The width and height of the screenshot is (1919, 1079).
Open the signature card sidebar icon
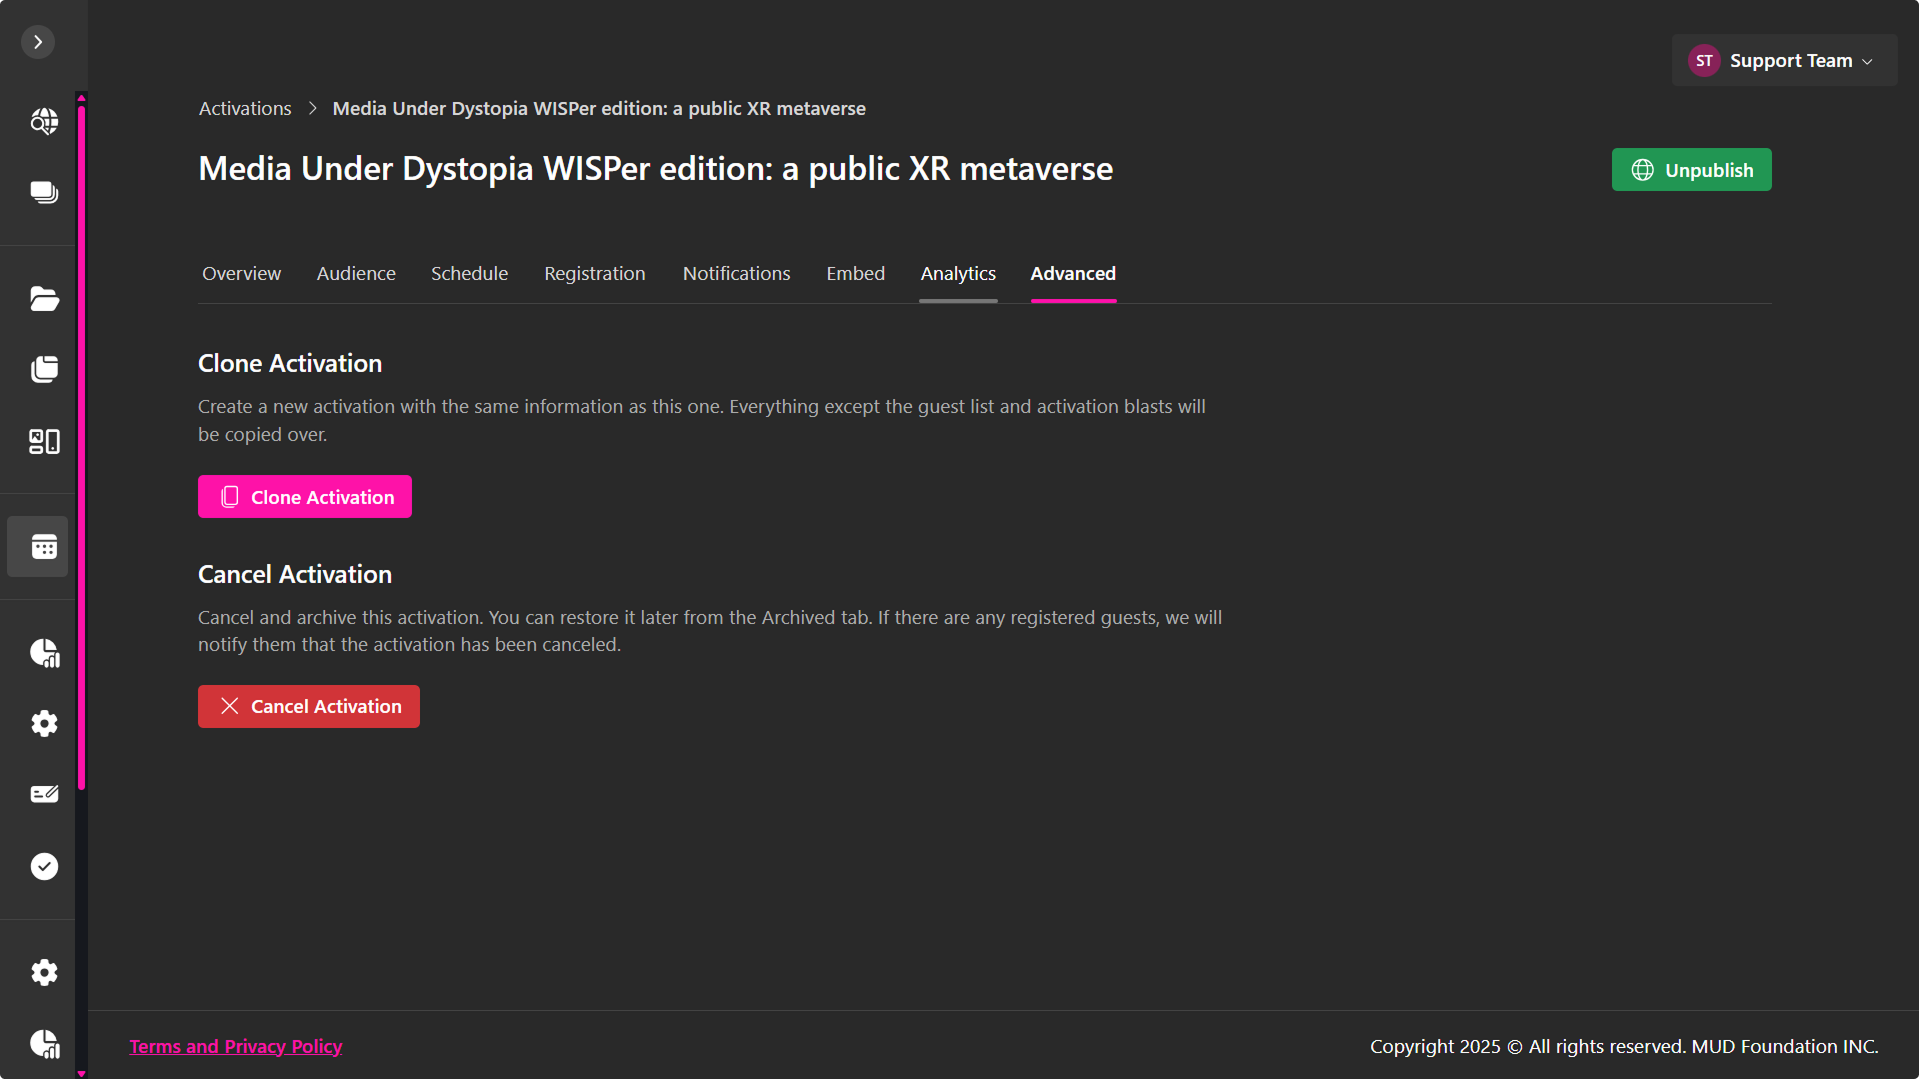44,794
